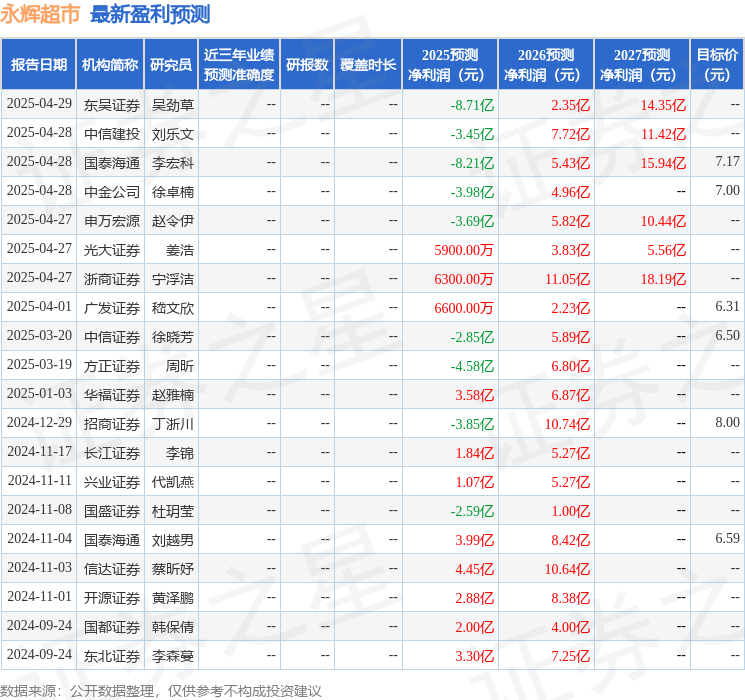
Task: Click researcher name 嵇文欣
Action: (172, 308)
